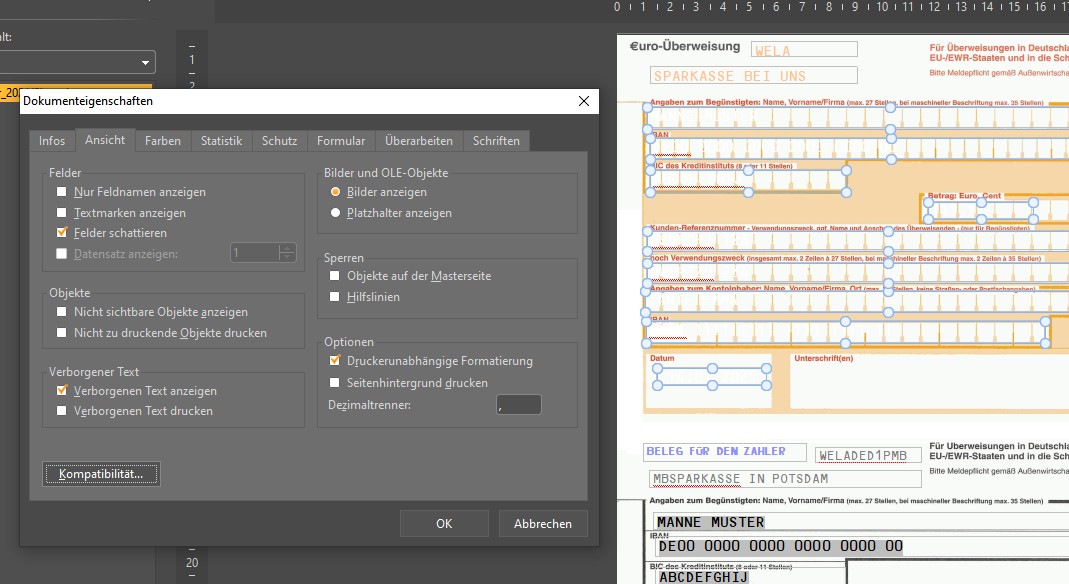Select the WELADED1PMB field
This screenshot has width=1069, height=584.
coord(869,455)
